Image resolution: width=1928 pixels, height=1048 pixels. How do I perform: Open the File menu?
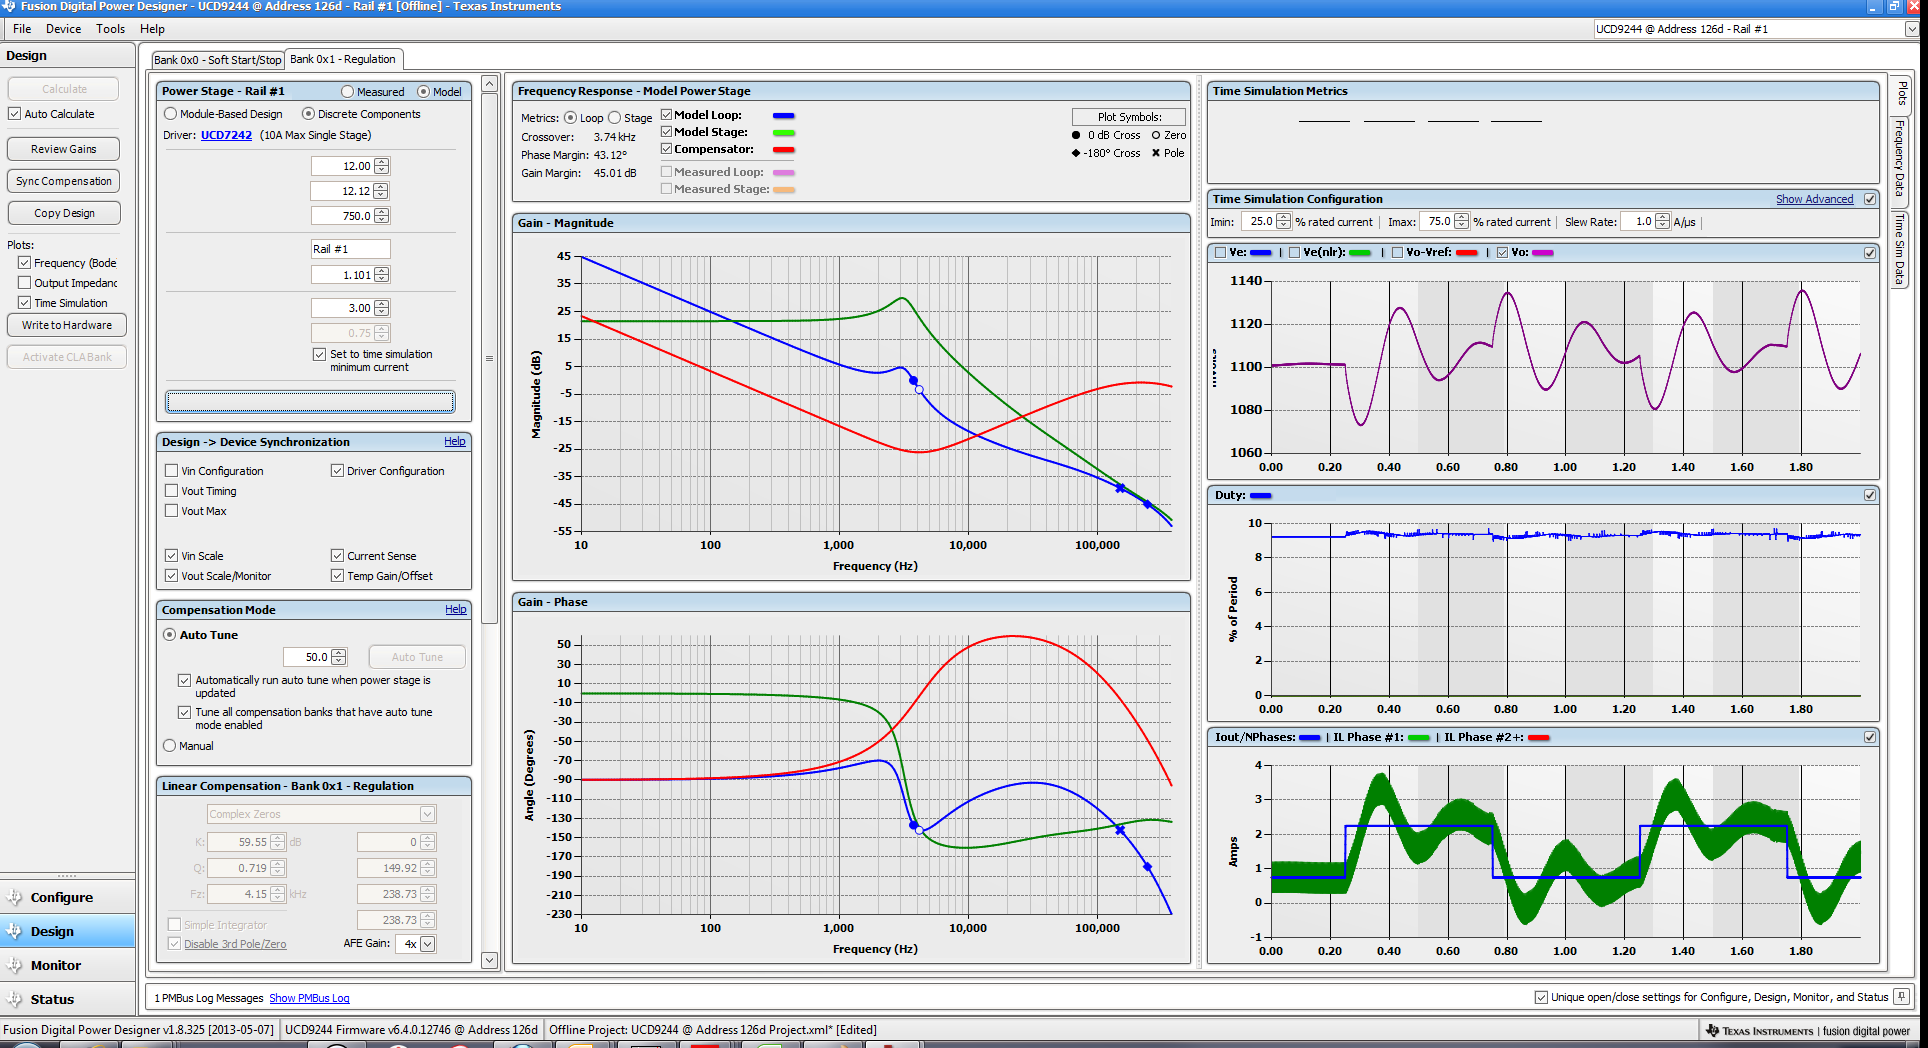[22, 29]
